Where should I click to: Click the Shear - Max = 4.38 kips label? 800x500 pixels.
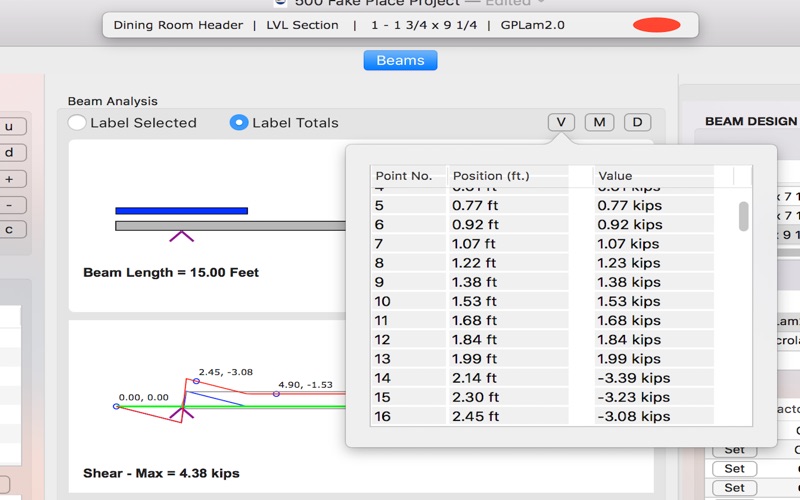[x=161, y=473]
